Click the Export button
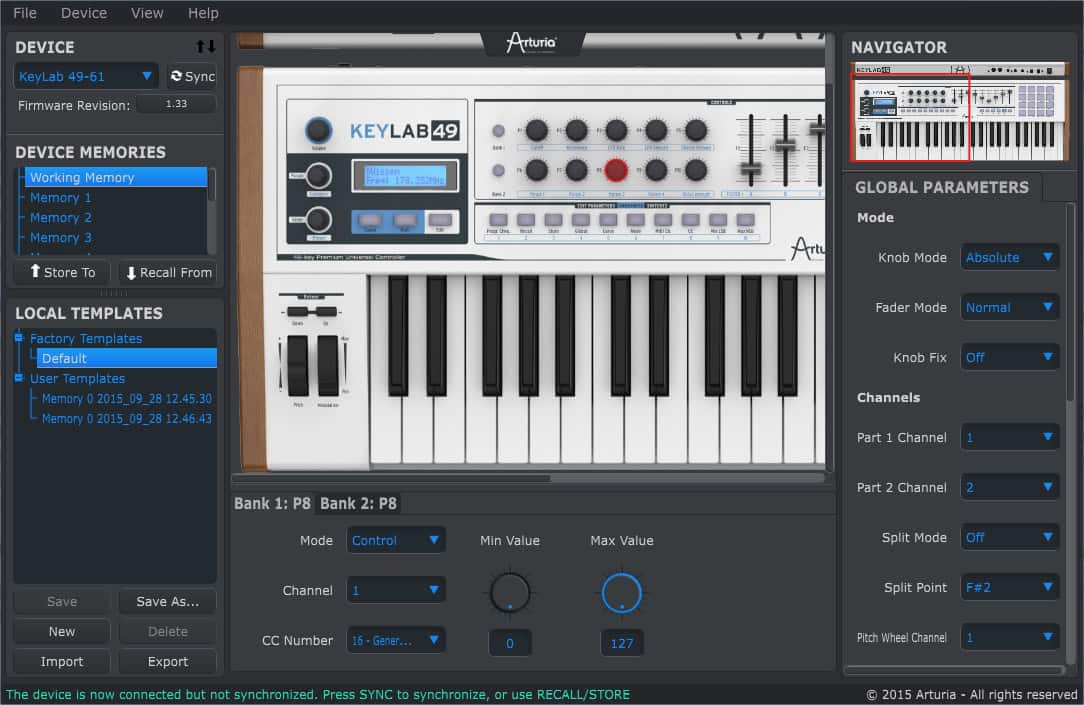 [x=167, y=661]
